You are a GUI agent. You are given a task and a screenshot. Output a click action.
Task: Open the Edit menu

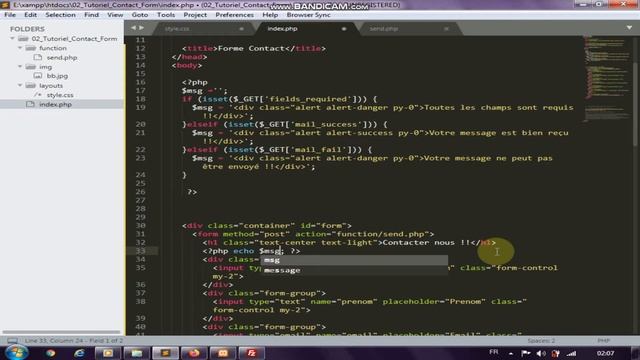(30, 15)
